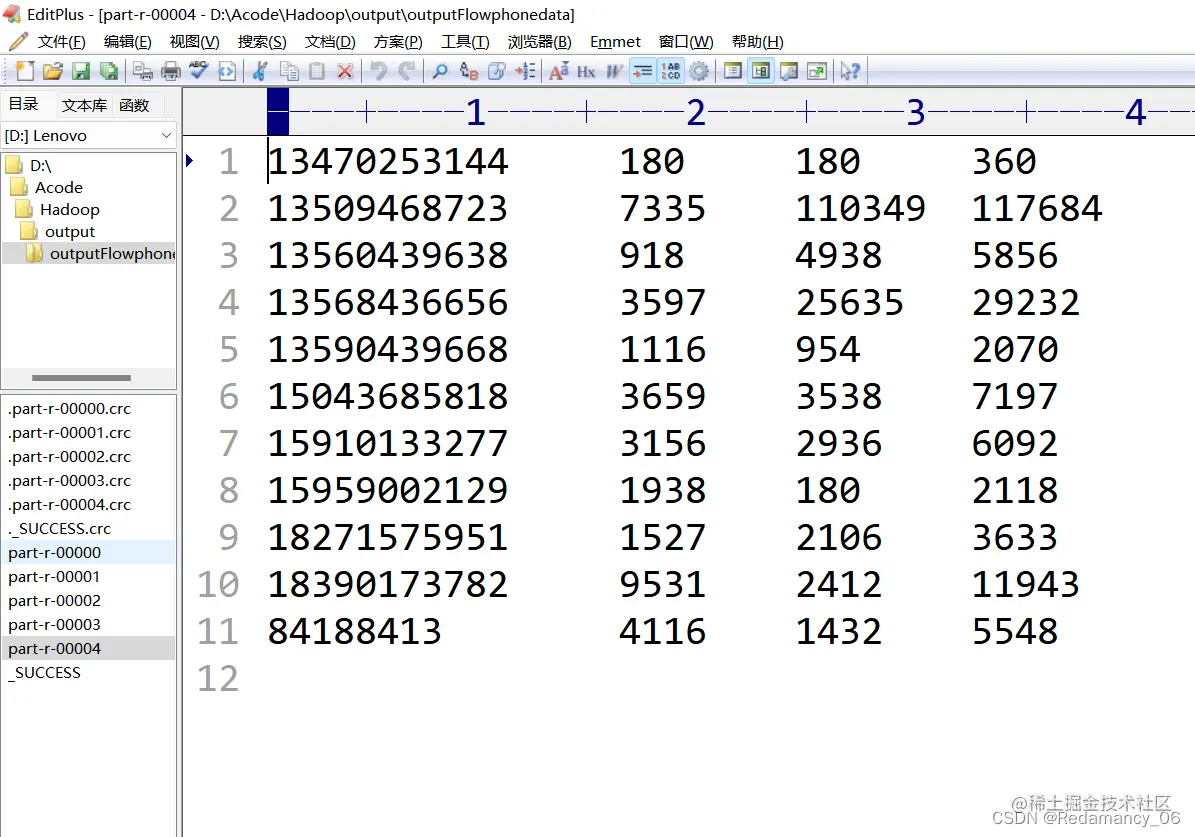Open the 文件(F) menu
1195x837 pixels.
point(61,42)
